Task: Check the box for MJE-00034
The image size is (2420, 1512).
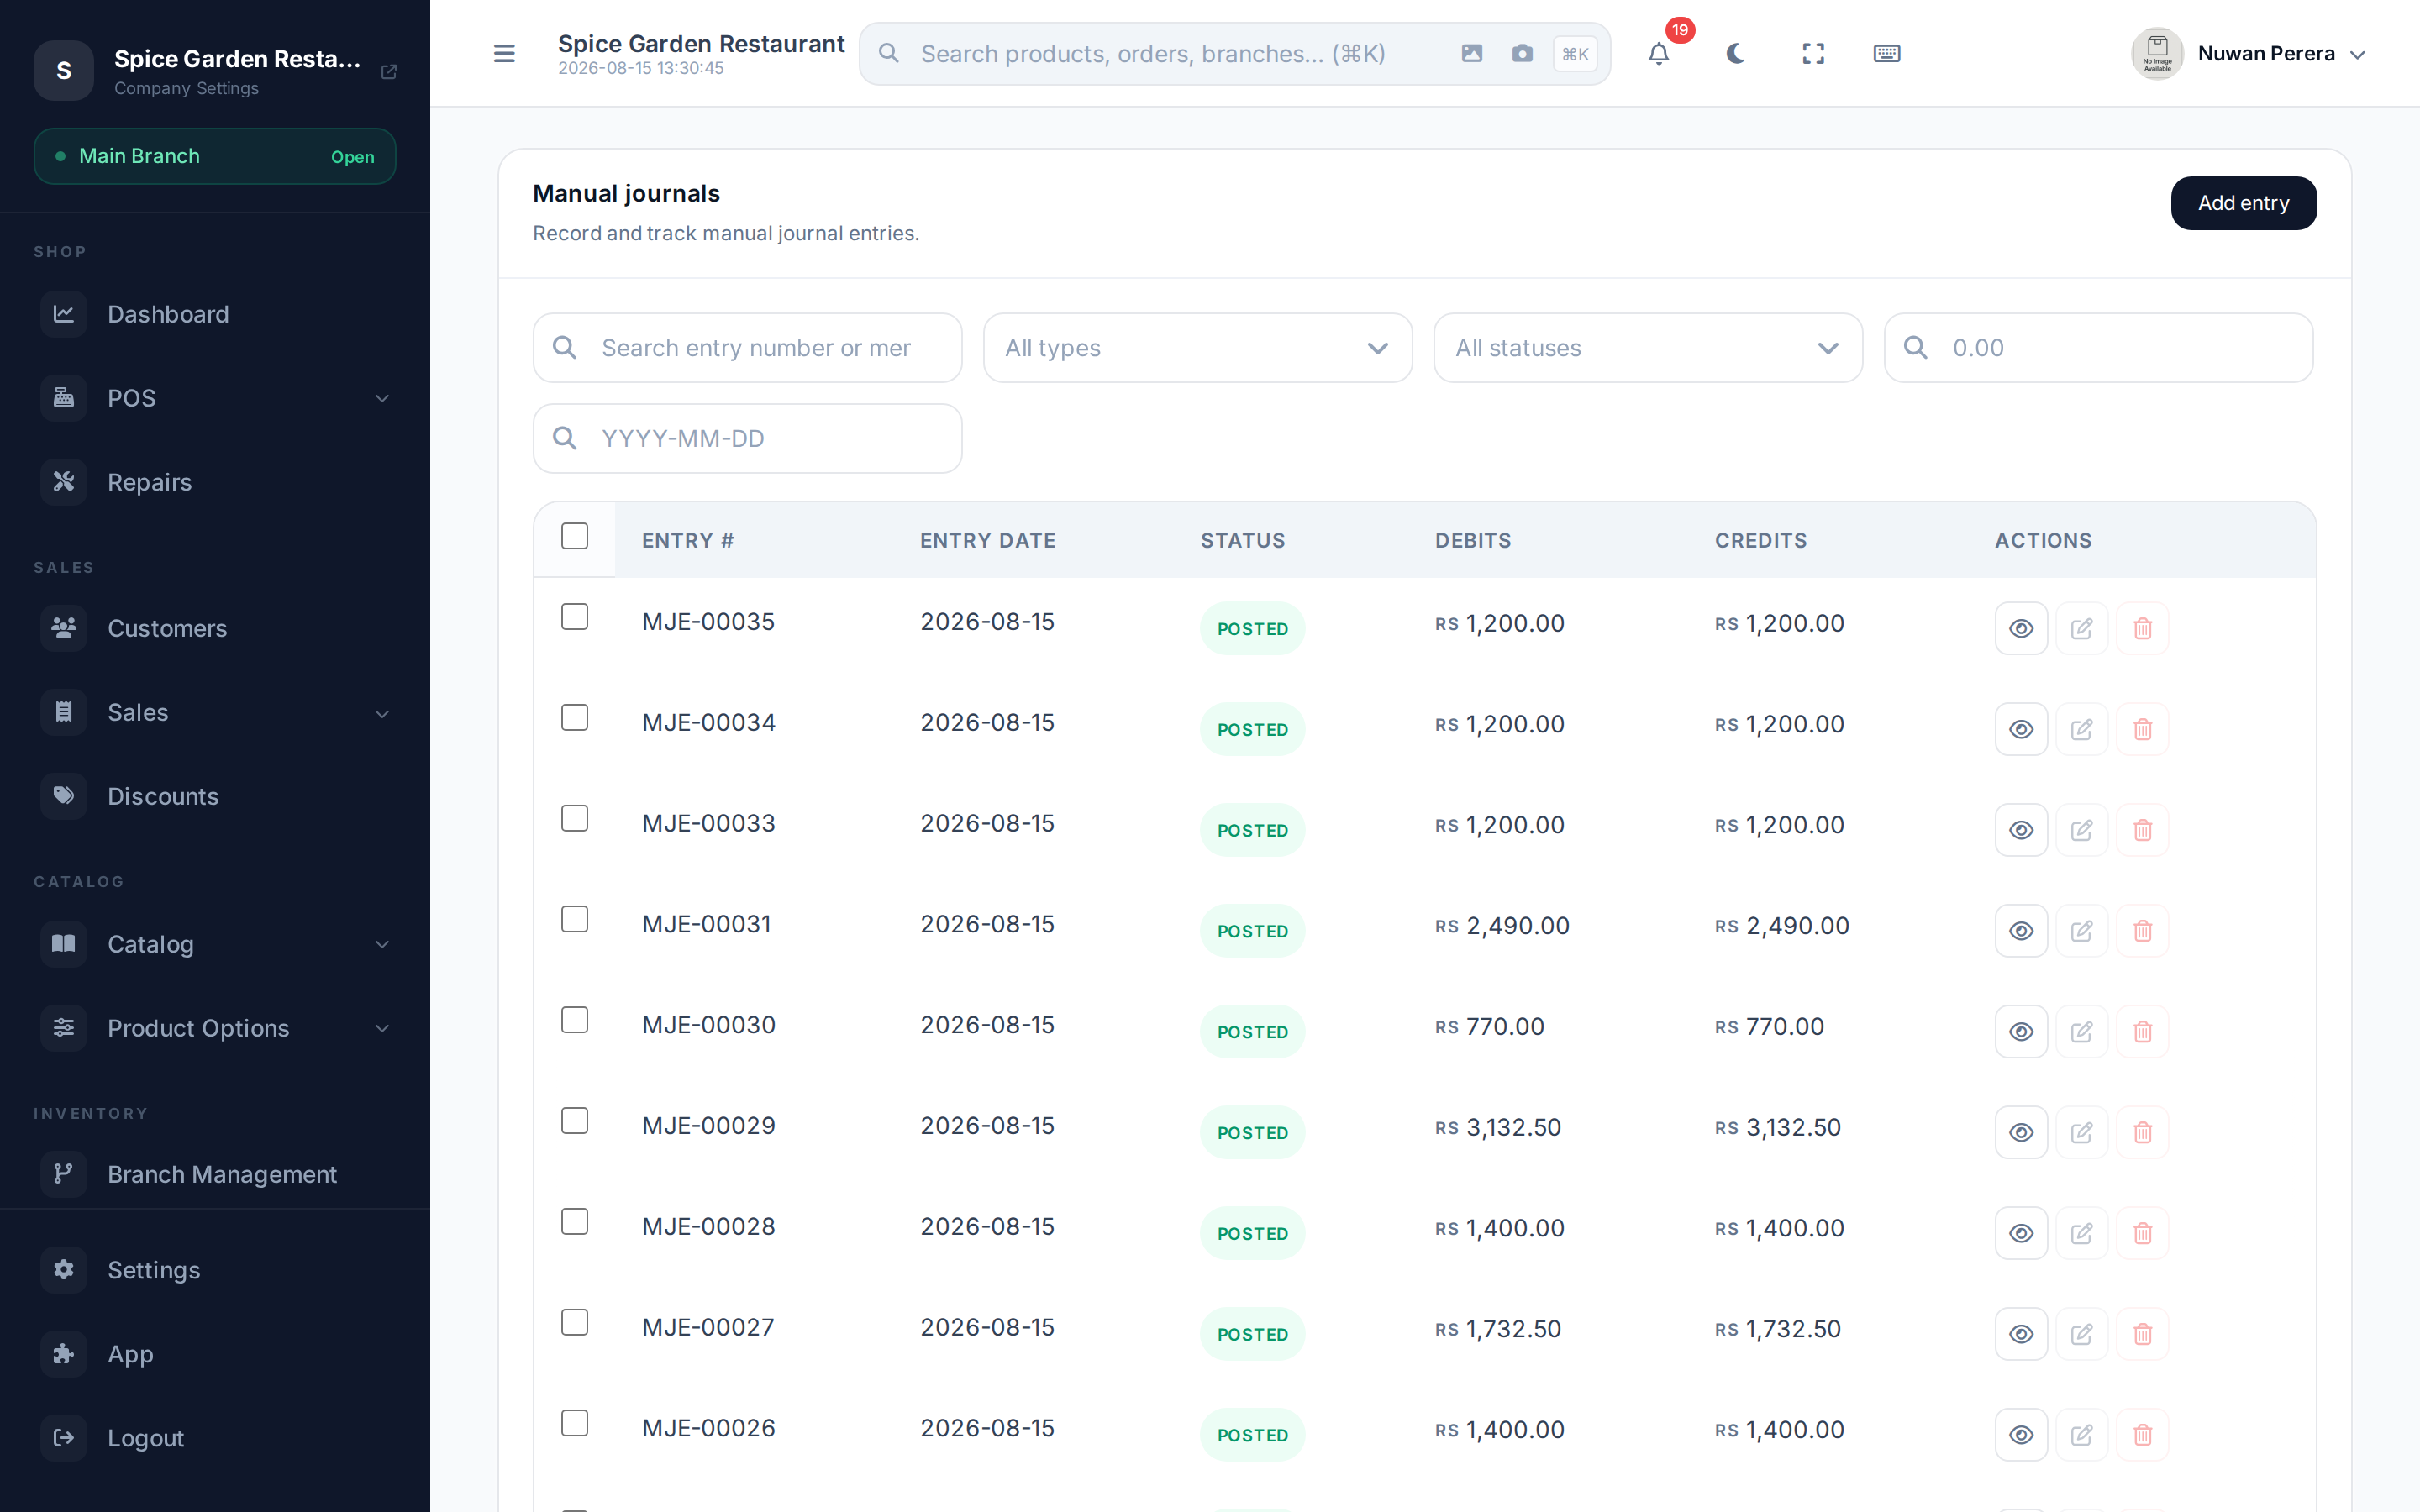Action: point(575,718)
